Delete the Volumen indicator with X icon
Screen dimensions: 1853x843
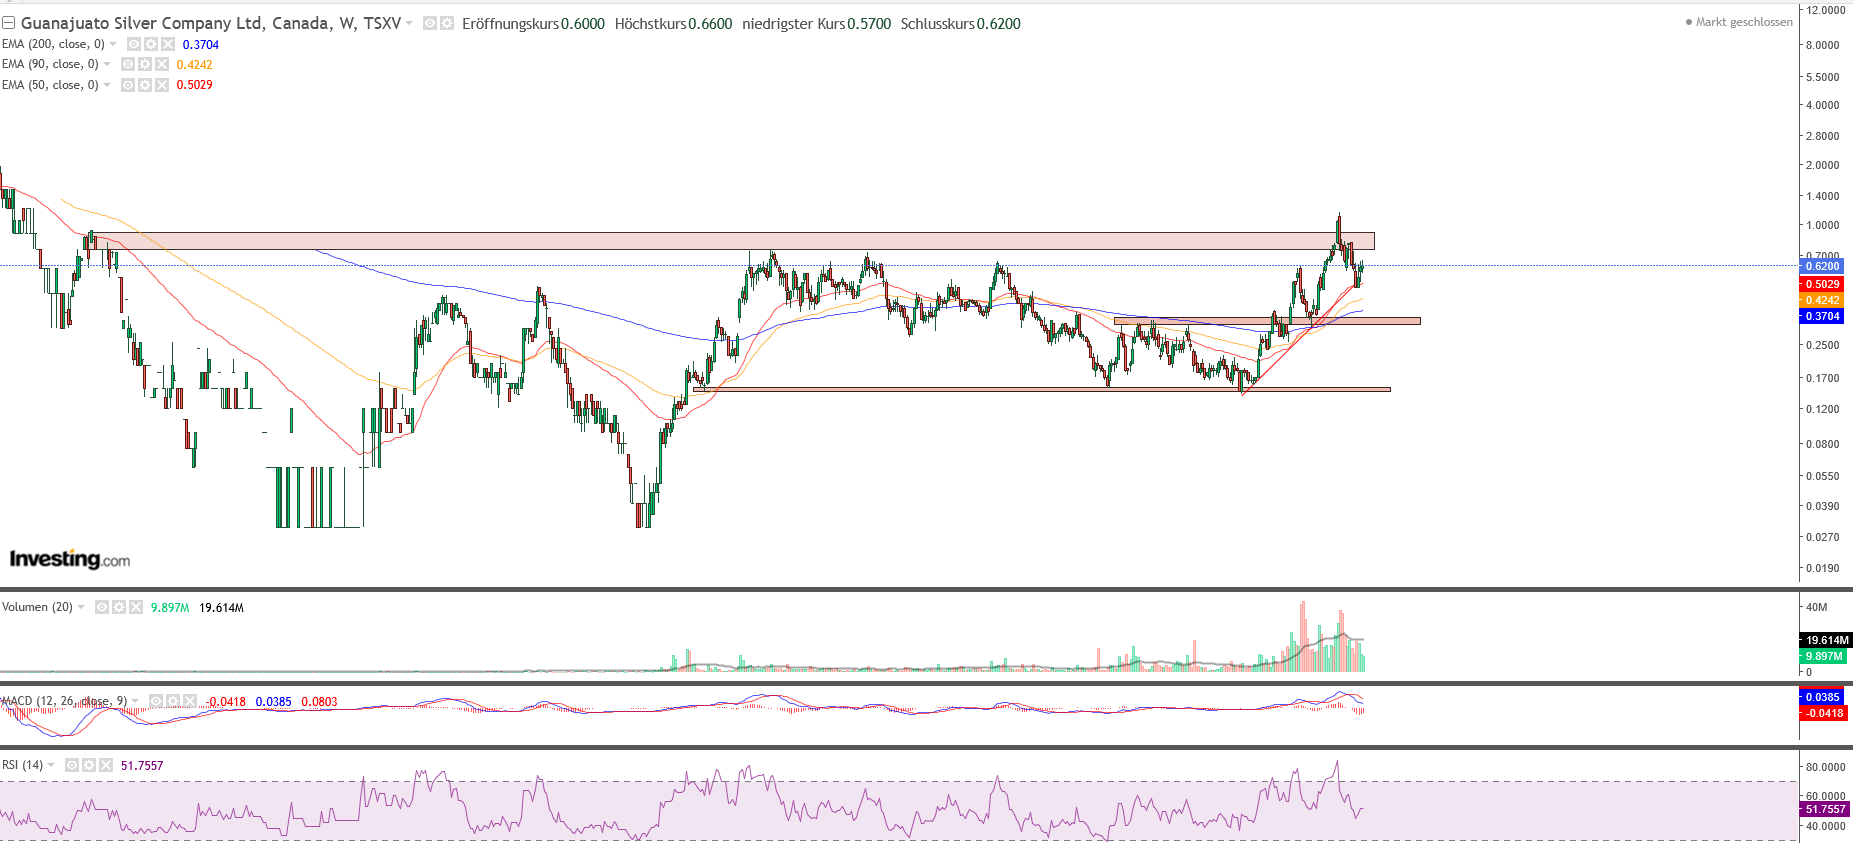tap(136, 607)
